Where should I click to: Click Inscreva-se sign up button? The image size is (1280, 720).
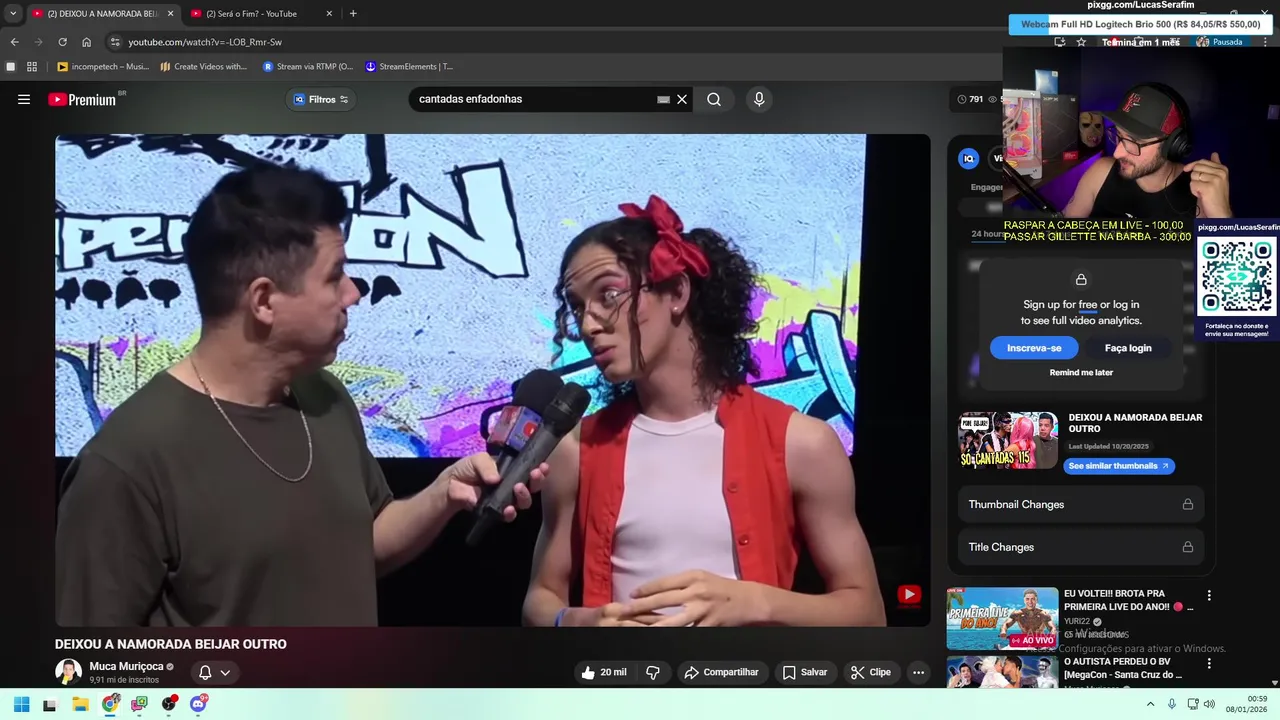click(x=1034, y=348)
